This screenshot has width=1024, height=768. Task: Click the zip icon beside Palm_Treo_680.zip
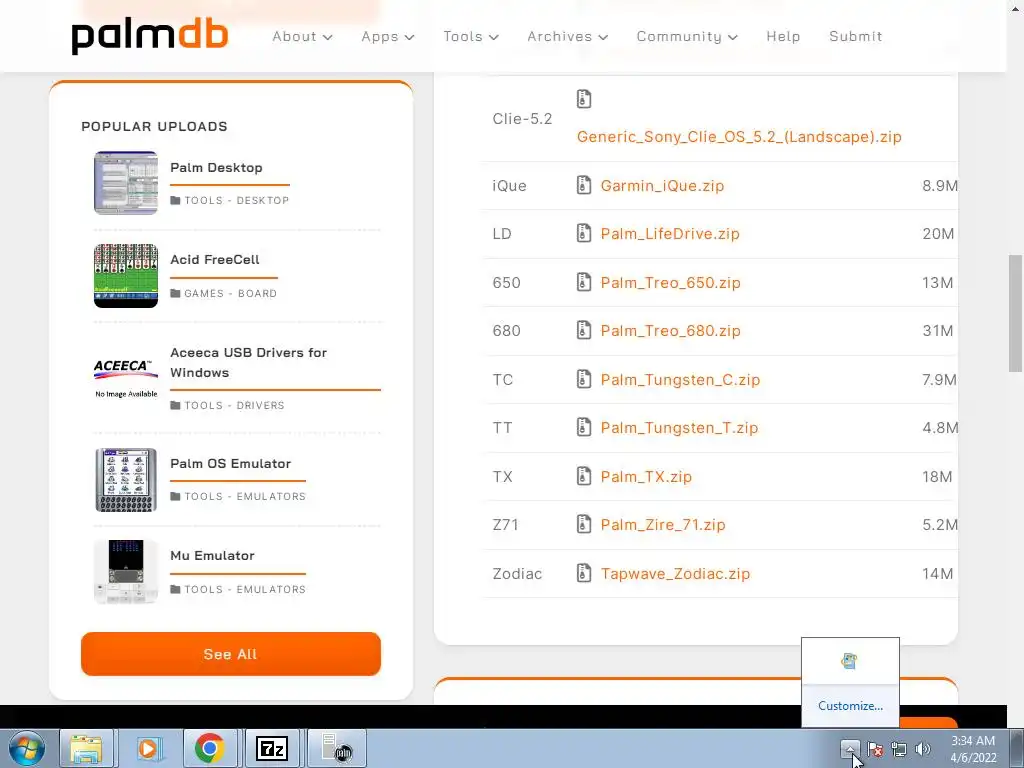(x=584, y=330)
